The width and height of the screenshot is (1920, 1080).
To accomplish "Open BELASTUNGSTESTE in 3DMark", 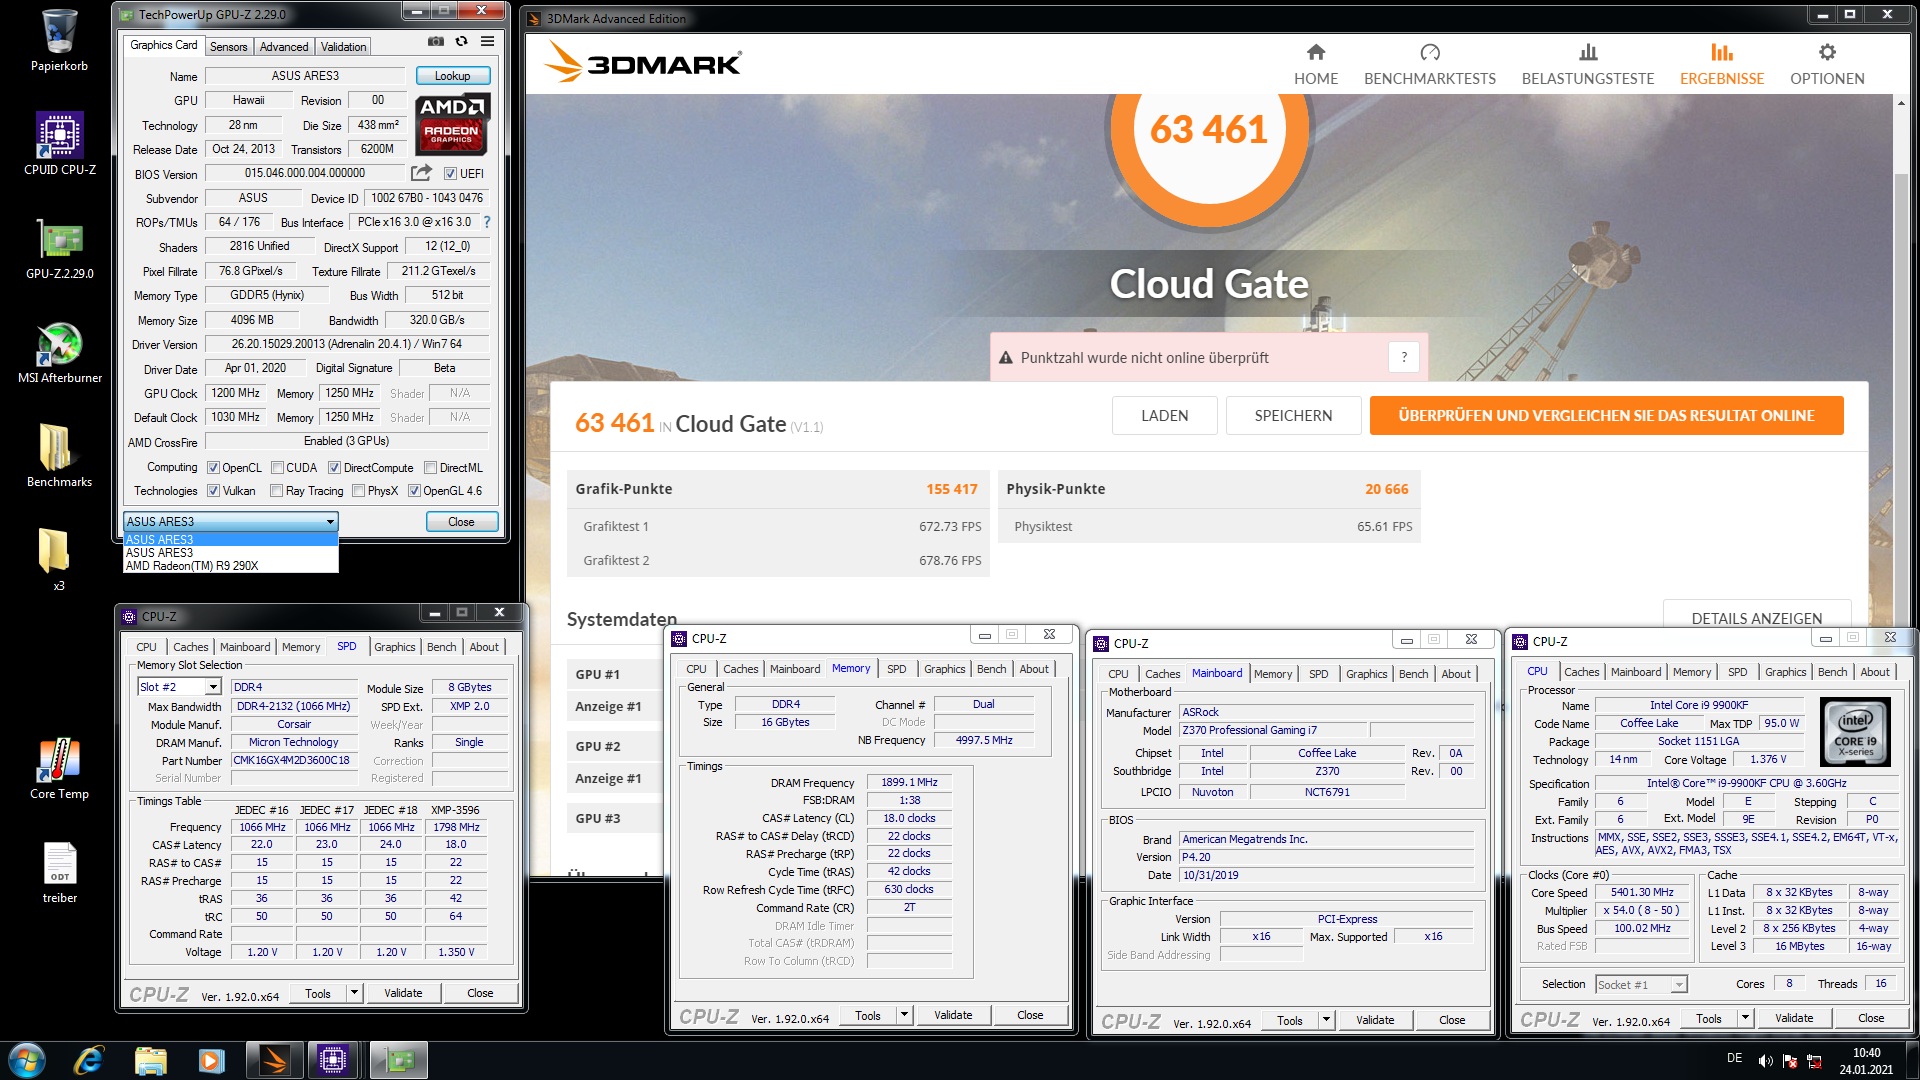I will (x=1587, y=64).
